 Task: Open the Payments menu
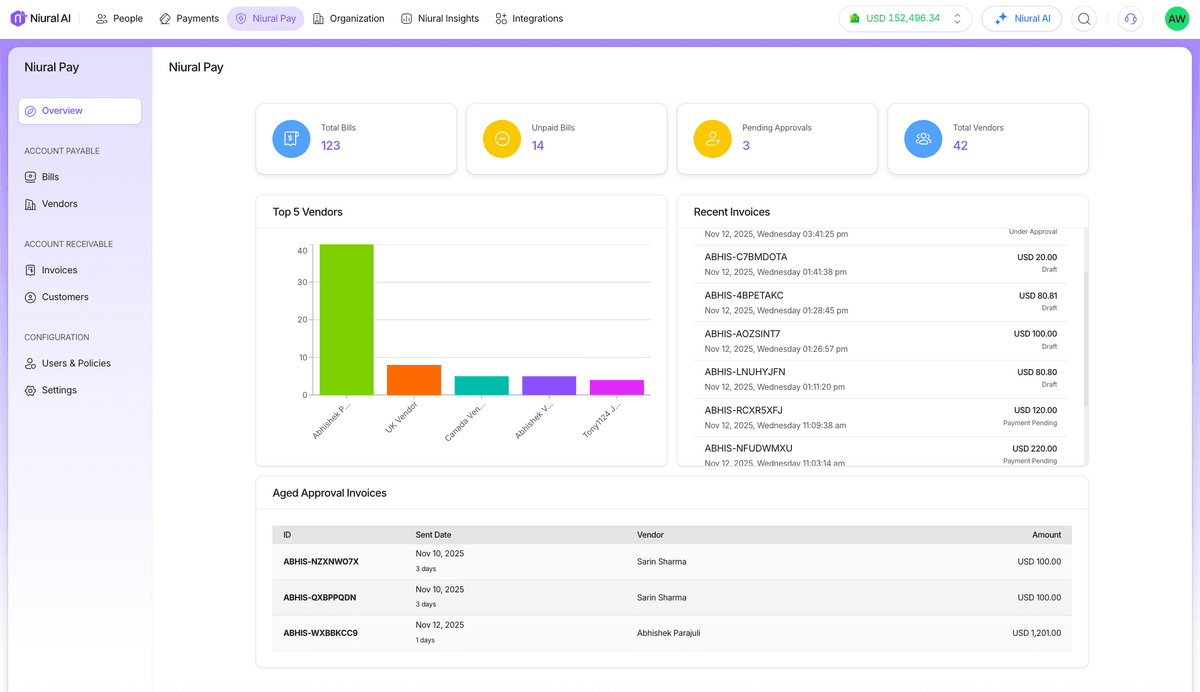click(x=189, y=18)
